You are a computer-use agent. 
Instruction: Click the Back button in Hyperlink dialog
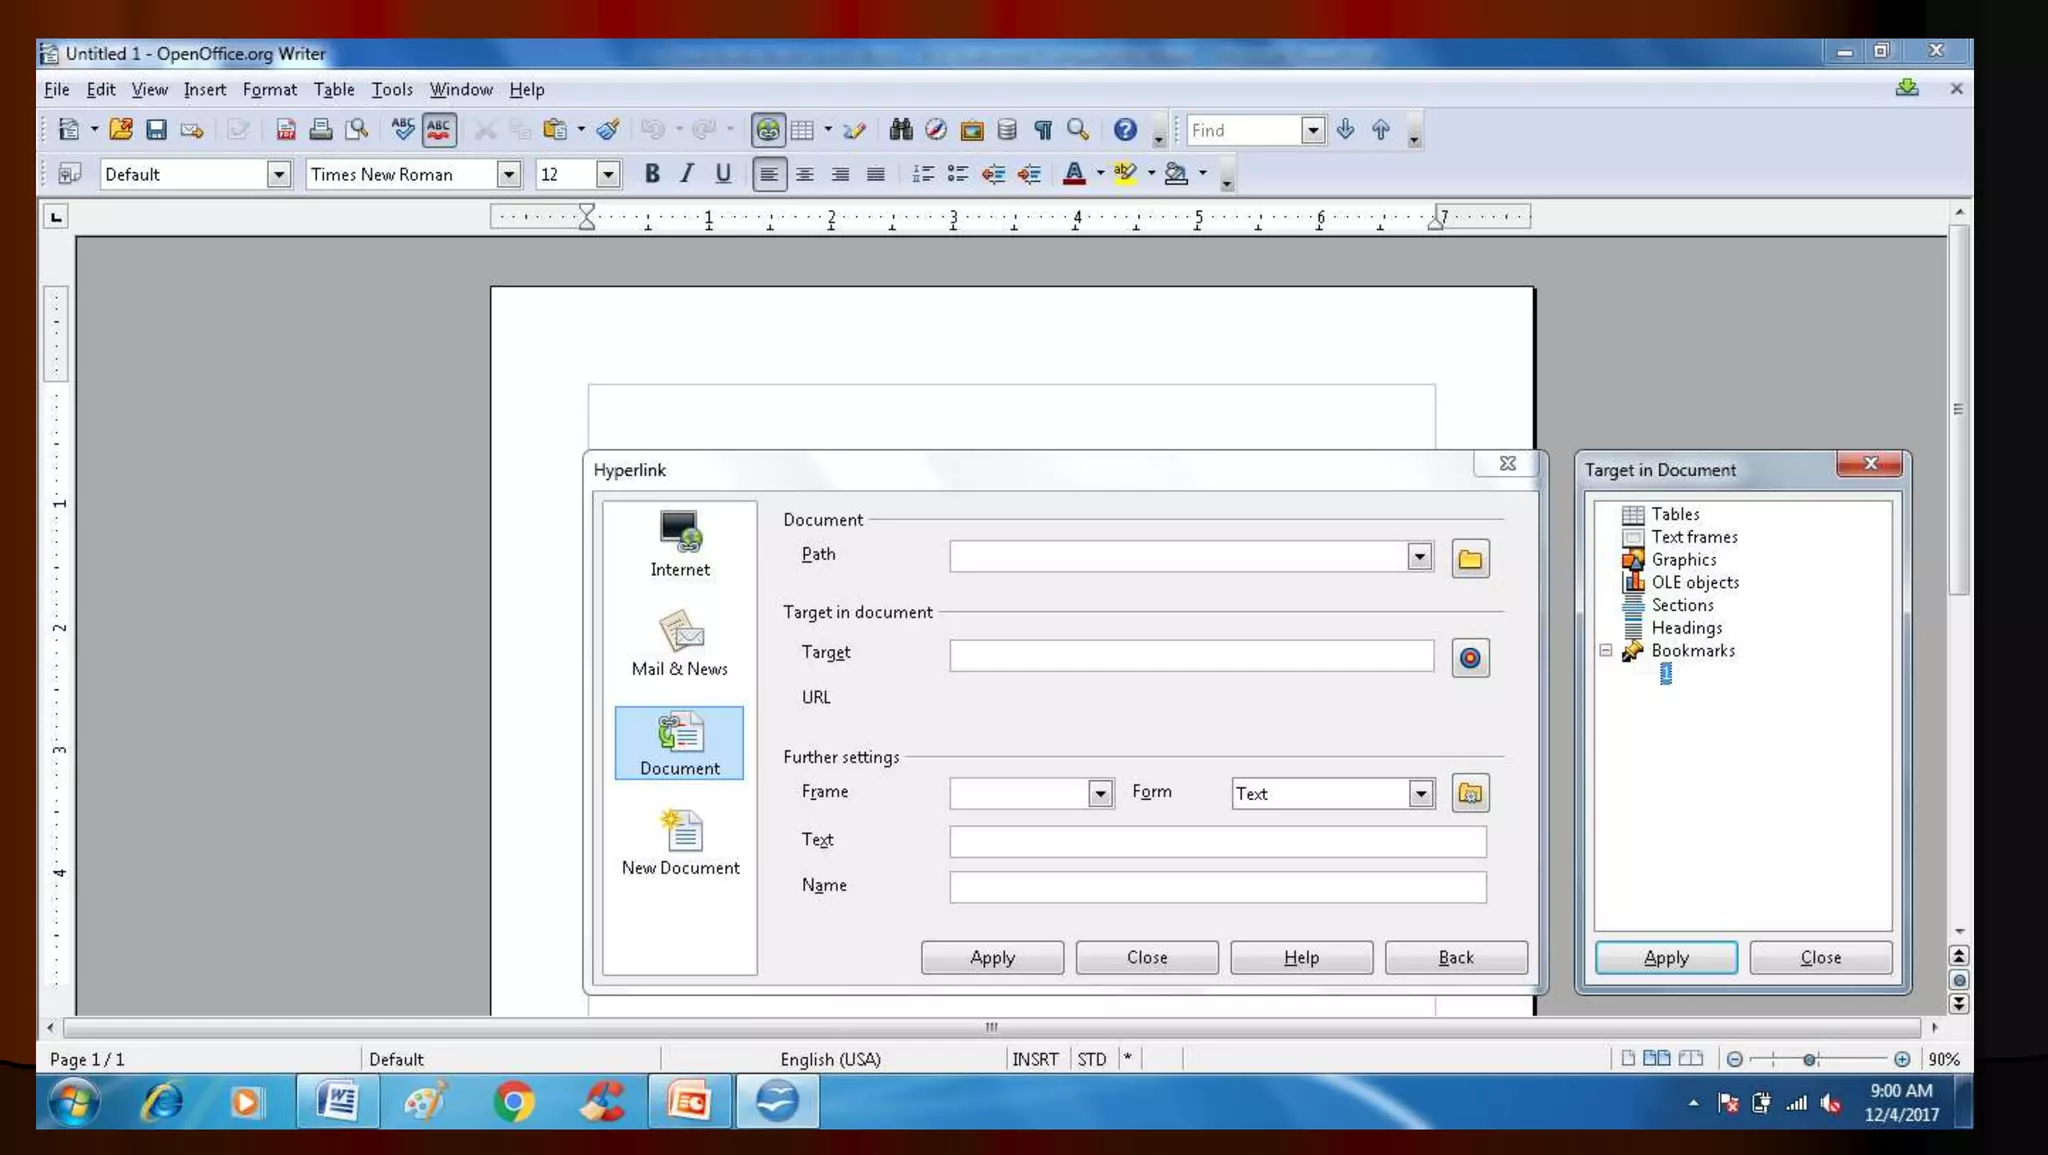[1455, 958]
